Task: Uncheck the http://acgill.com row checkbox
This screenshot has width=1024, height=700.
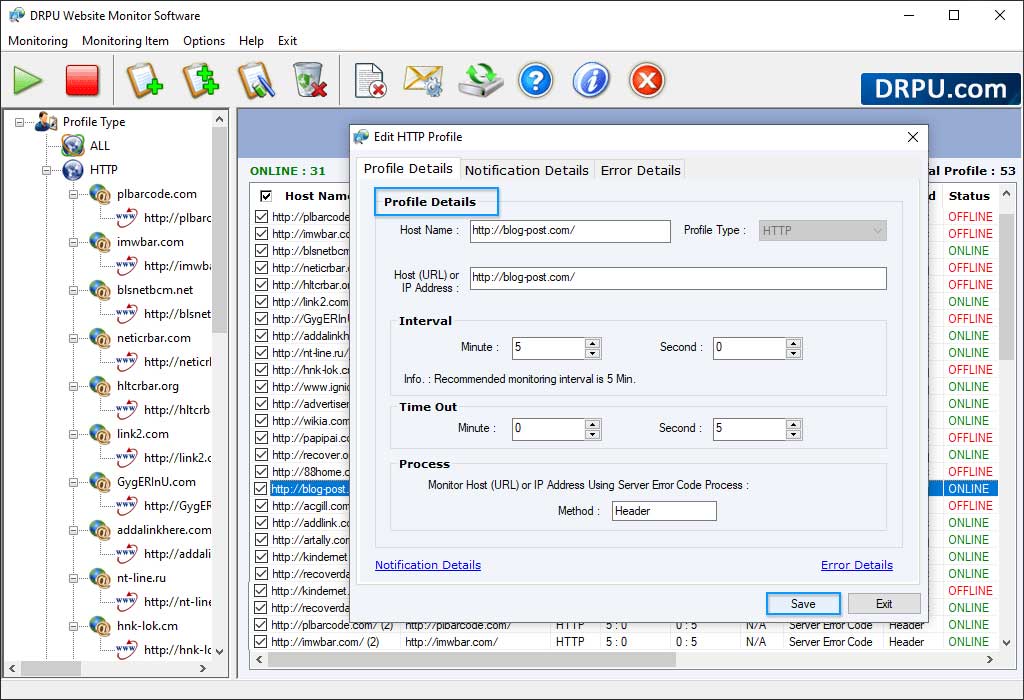Action: 261,505
